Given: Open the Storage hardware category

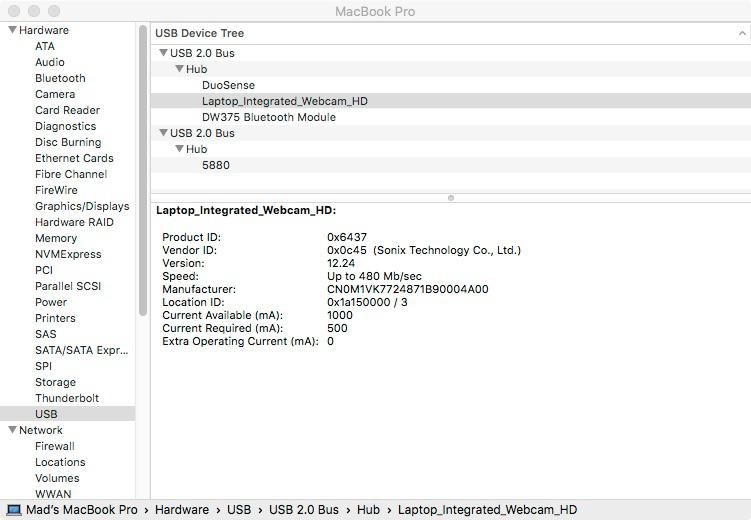Looking at the screenshot, I should point(55,382).
